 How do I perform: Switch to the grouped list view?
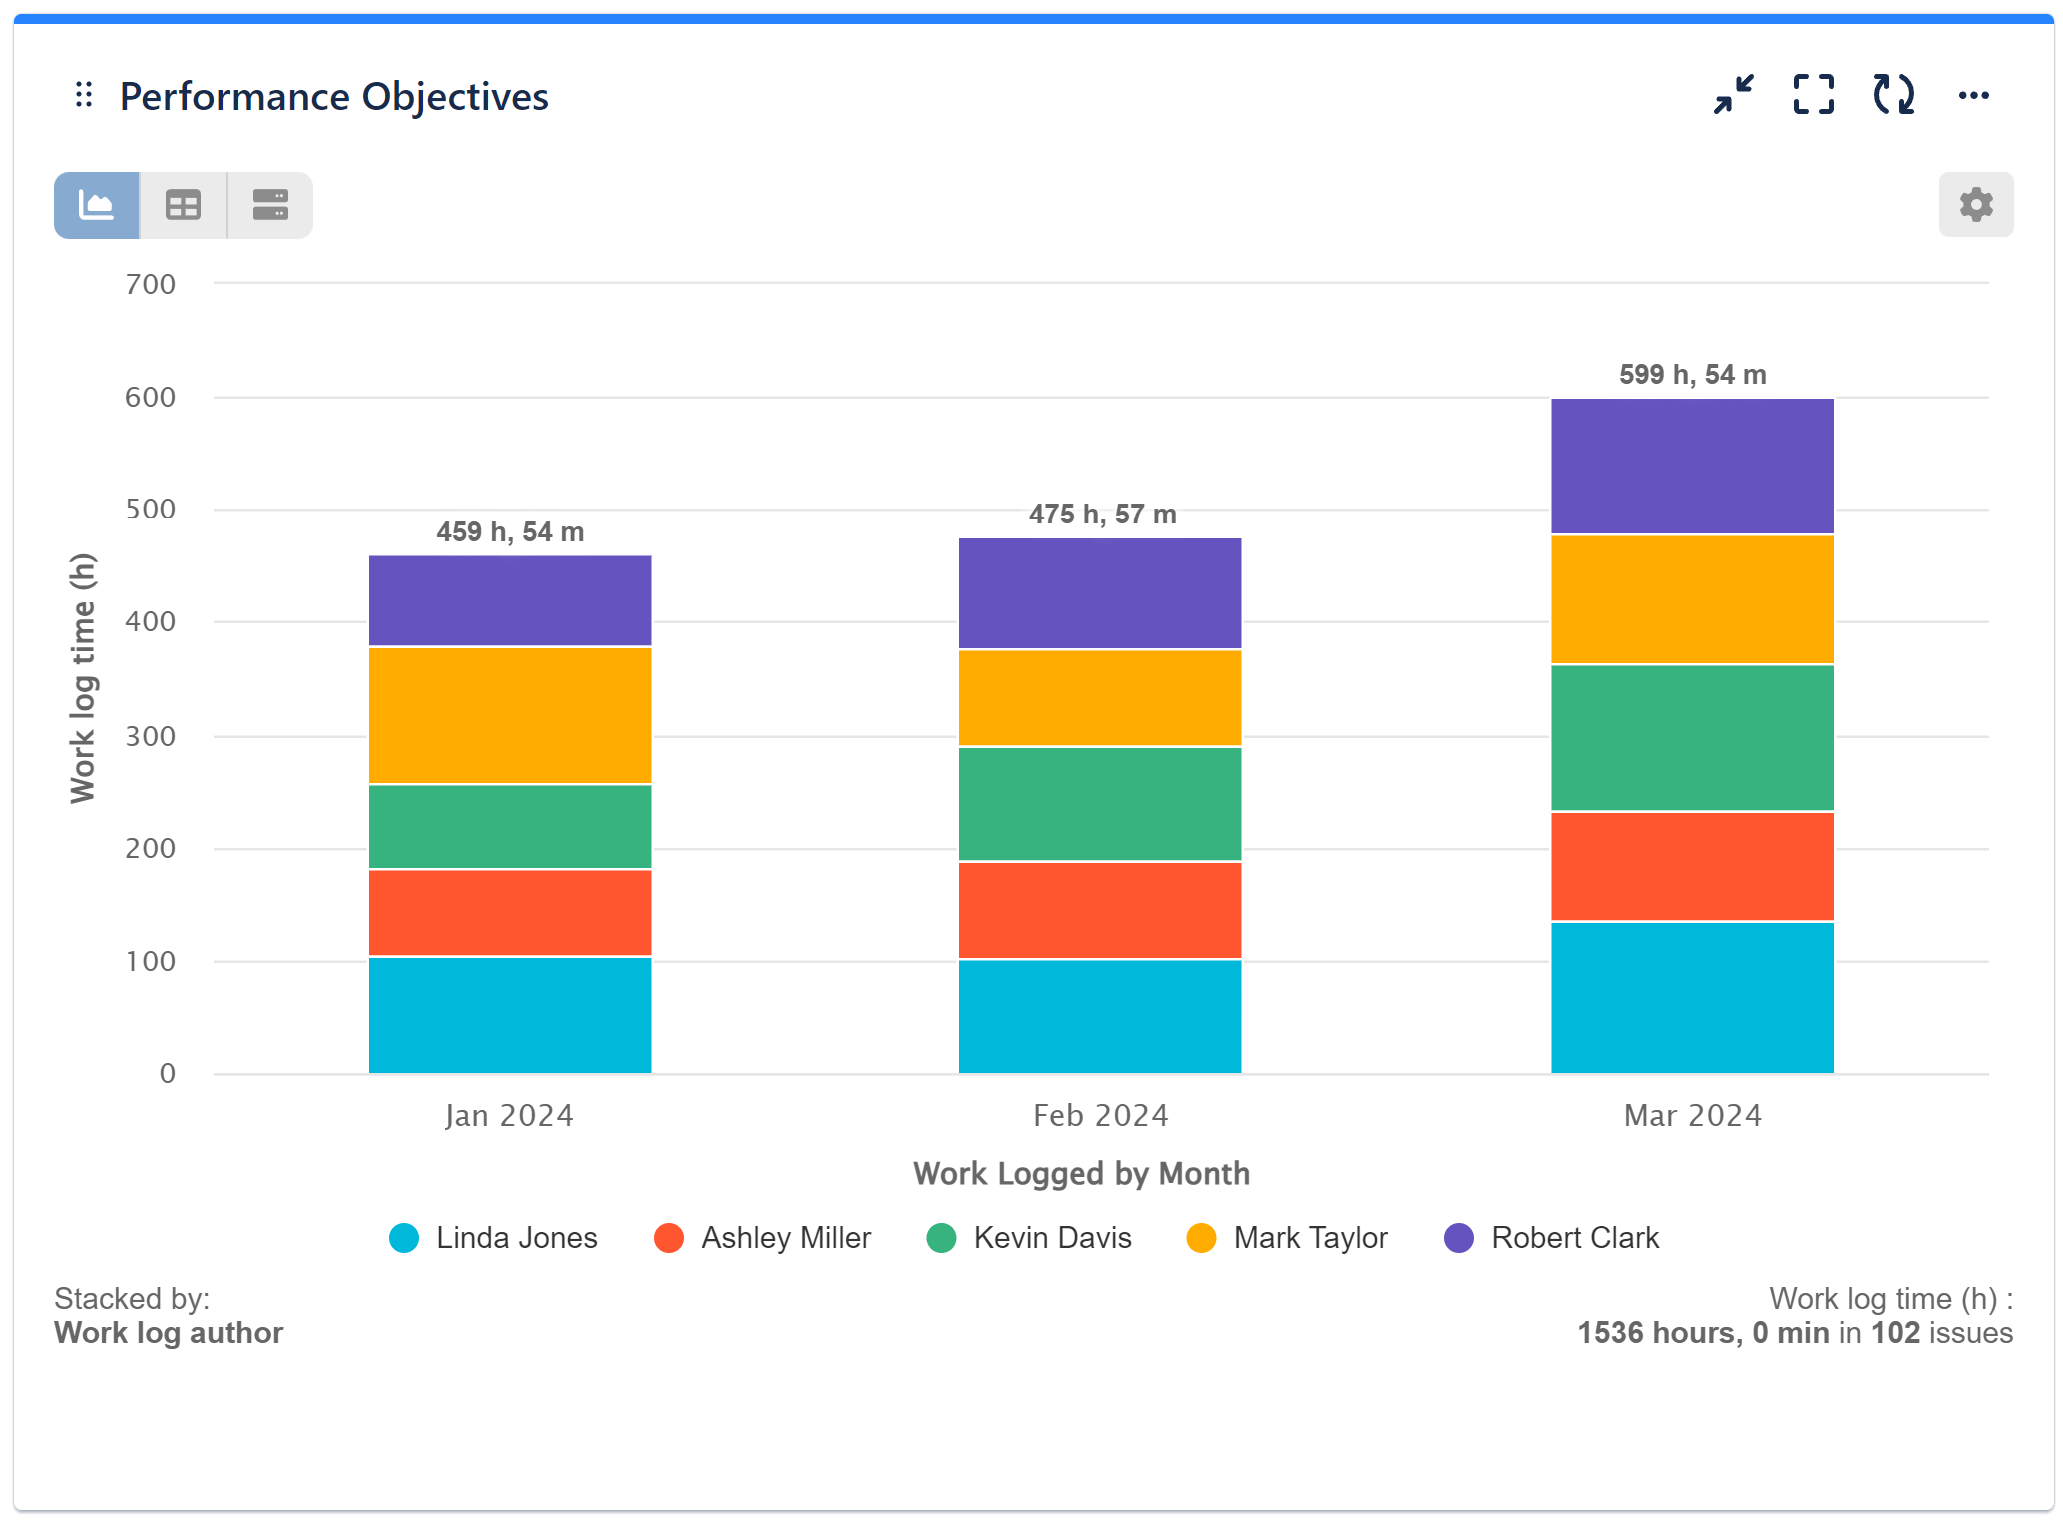coord(268,204)
